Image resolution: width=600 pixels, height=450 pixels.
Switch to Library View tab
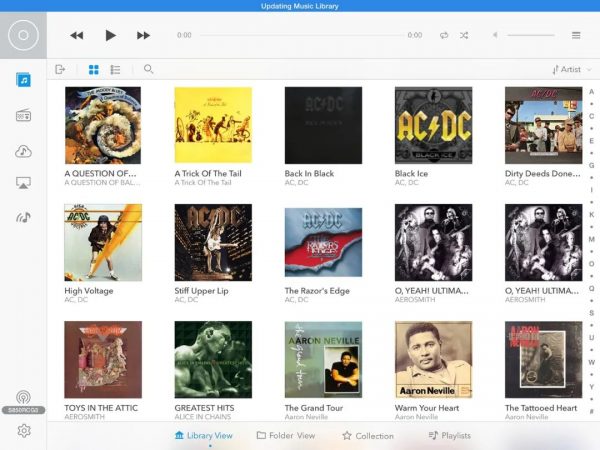[x=203, y=435]
